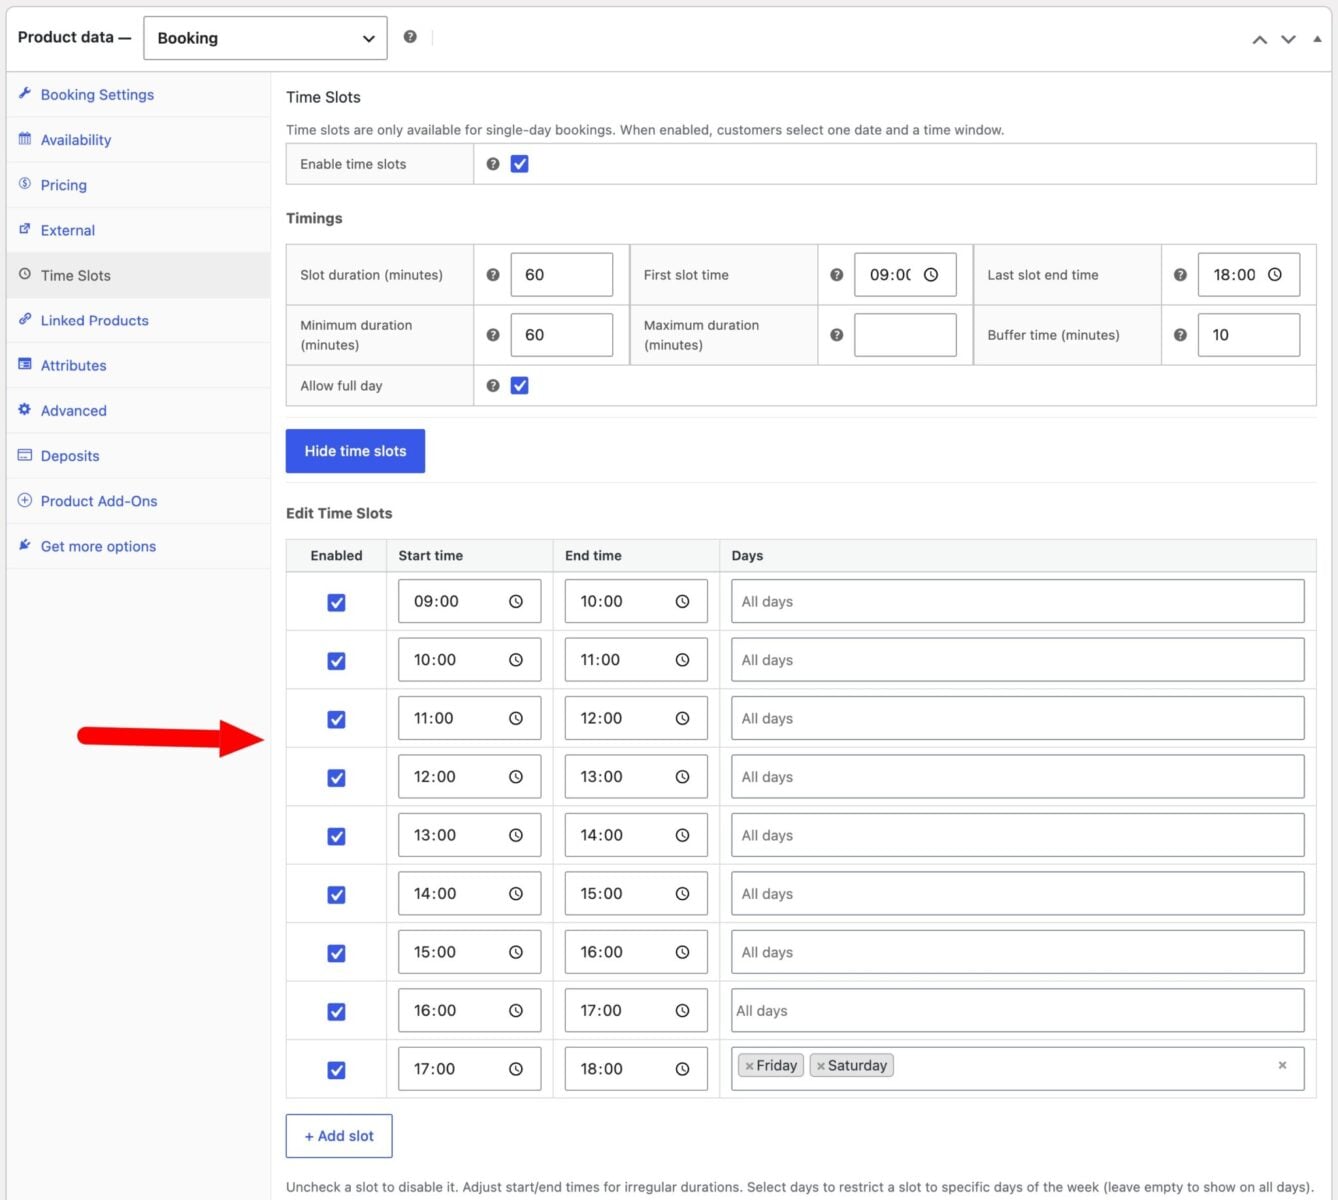The height and width of the screenshot is (1200, 1338).
Task: Click the Minimum duration minutes field
Action: [561, 335]
